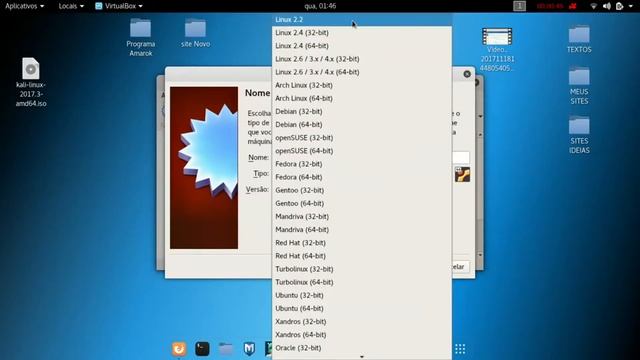The width and height of the screenshot is (640, 360).
Task: Select Arch Linux (32-bit) entry
Action: [362, 85]
